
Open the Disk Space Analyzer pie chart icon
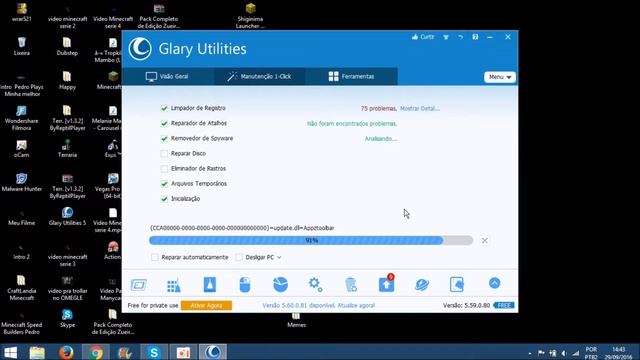pyautogui.click(x=280, y=284)
